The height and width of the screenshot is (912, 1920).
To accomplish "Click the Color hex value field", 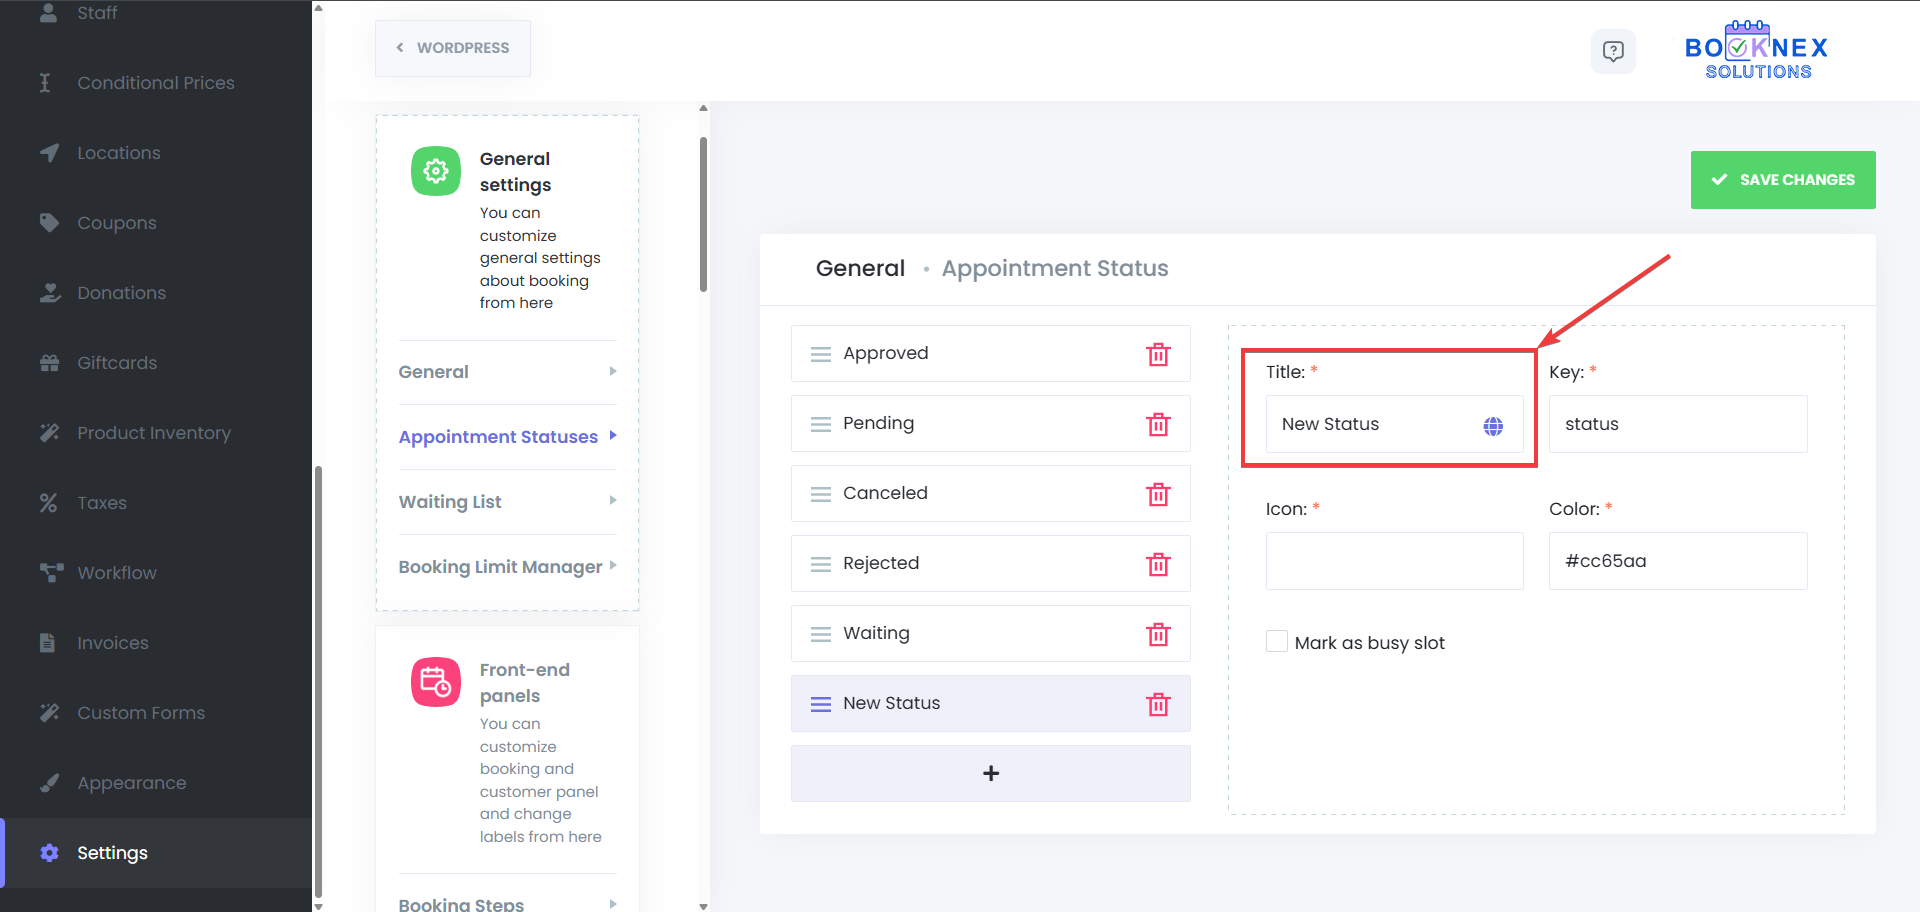I will [x=1677, y=561].
